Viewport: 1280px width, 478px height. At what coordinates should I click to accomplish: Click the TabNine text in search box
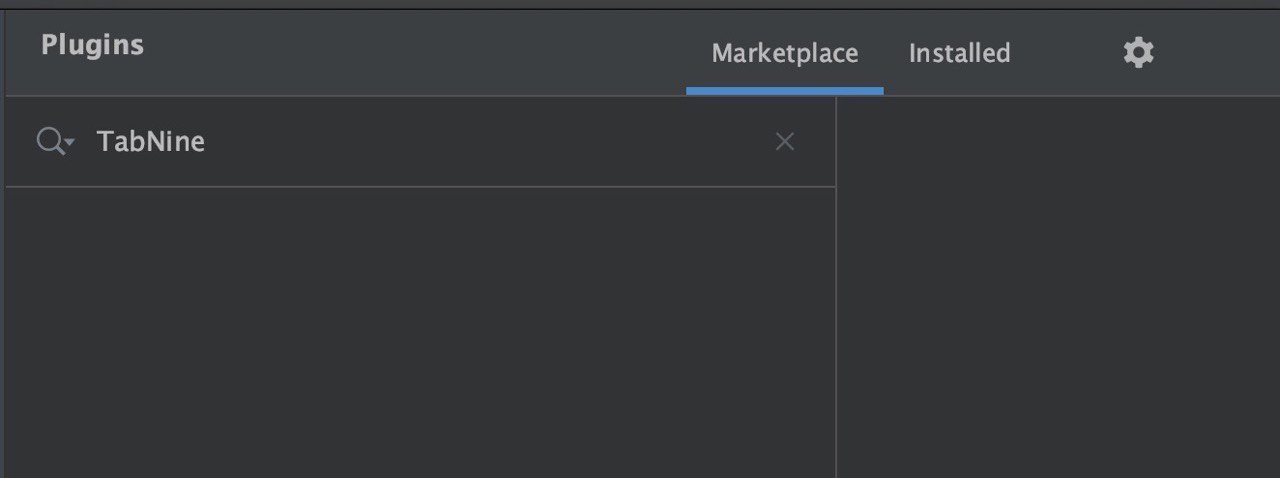click(x=150, y=142)
